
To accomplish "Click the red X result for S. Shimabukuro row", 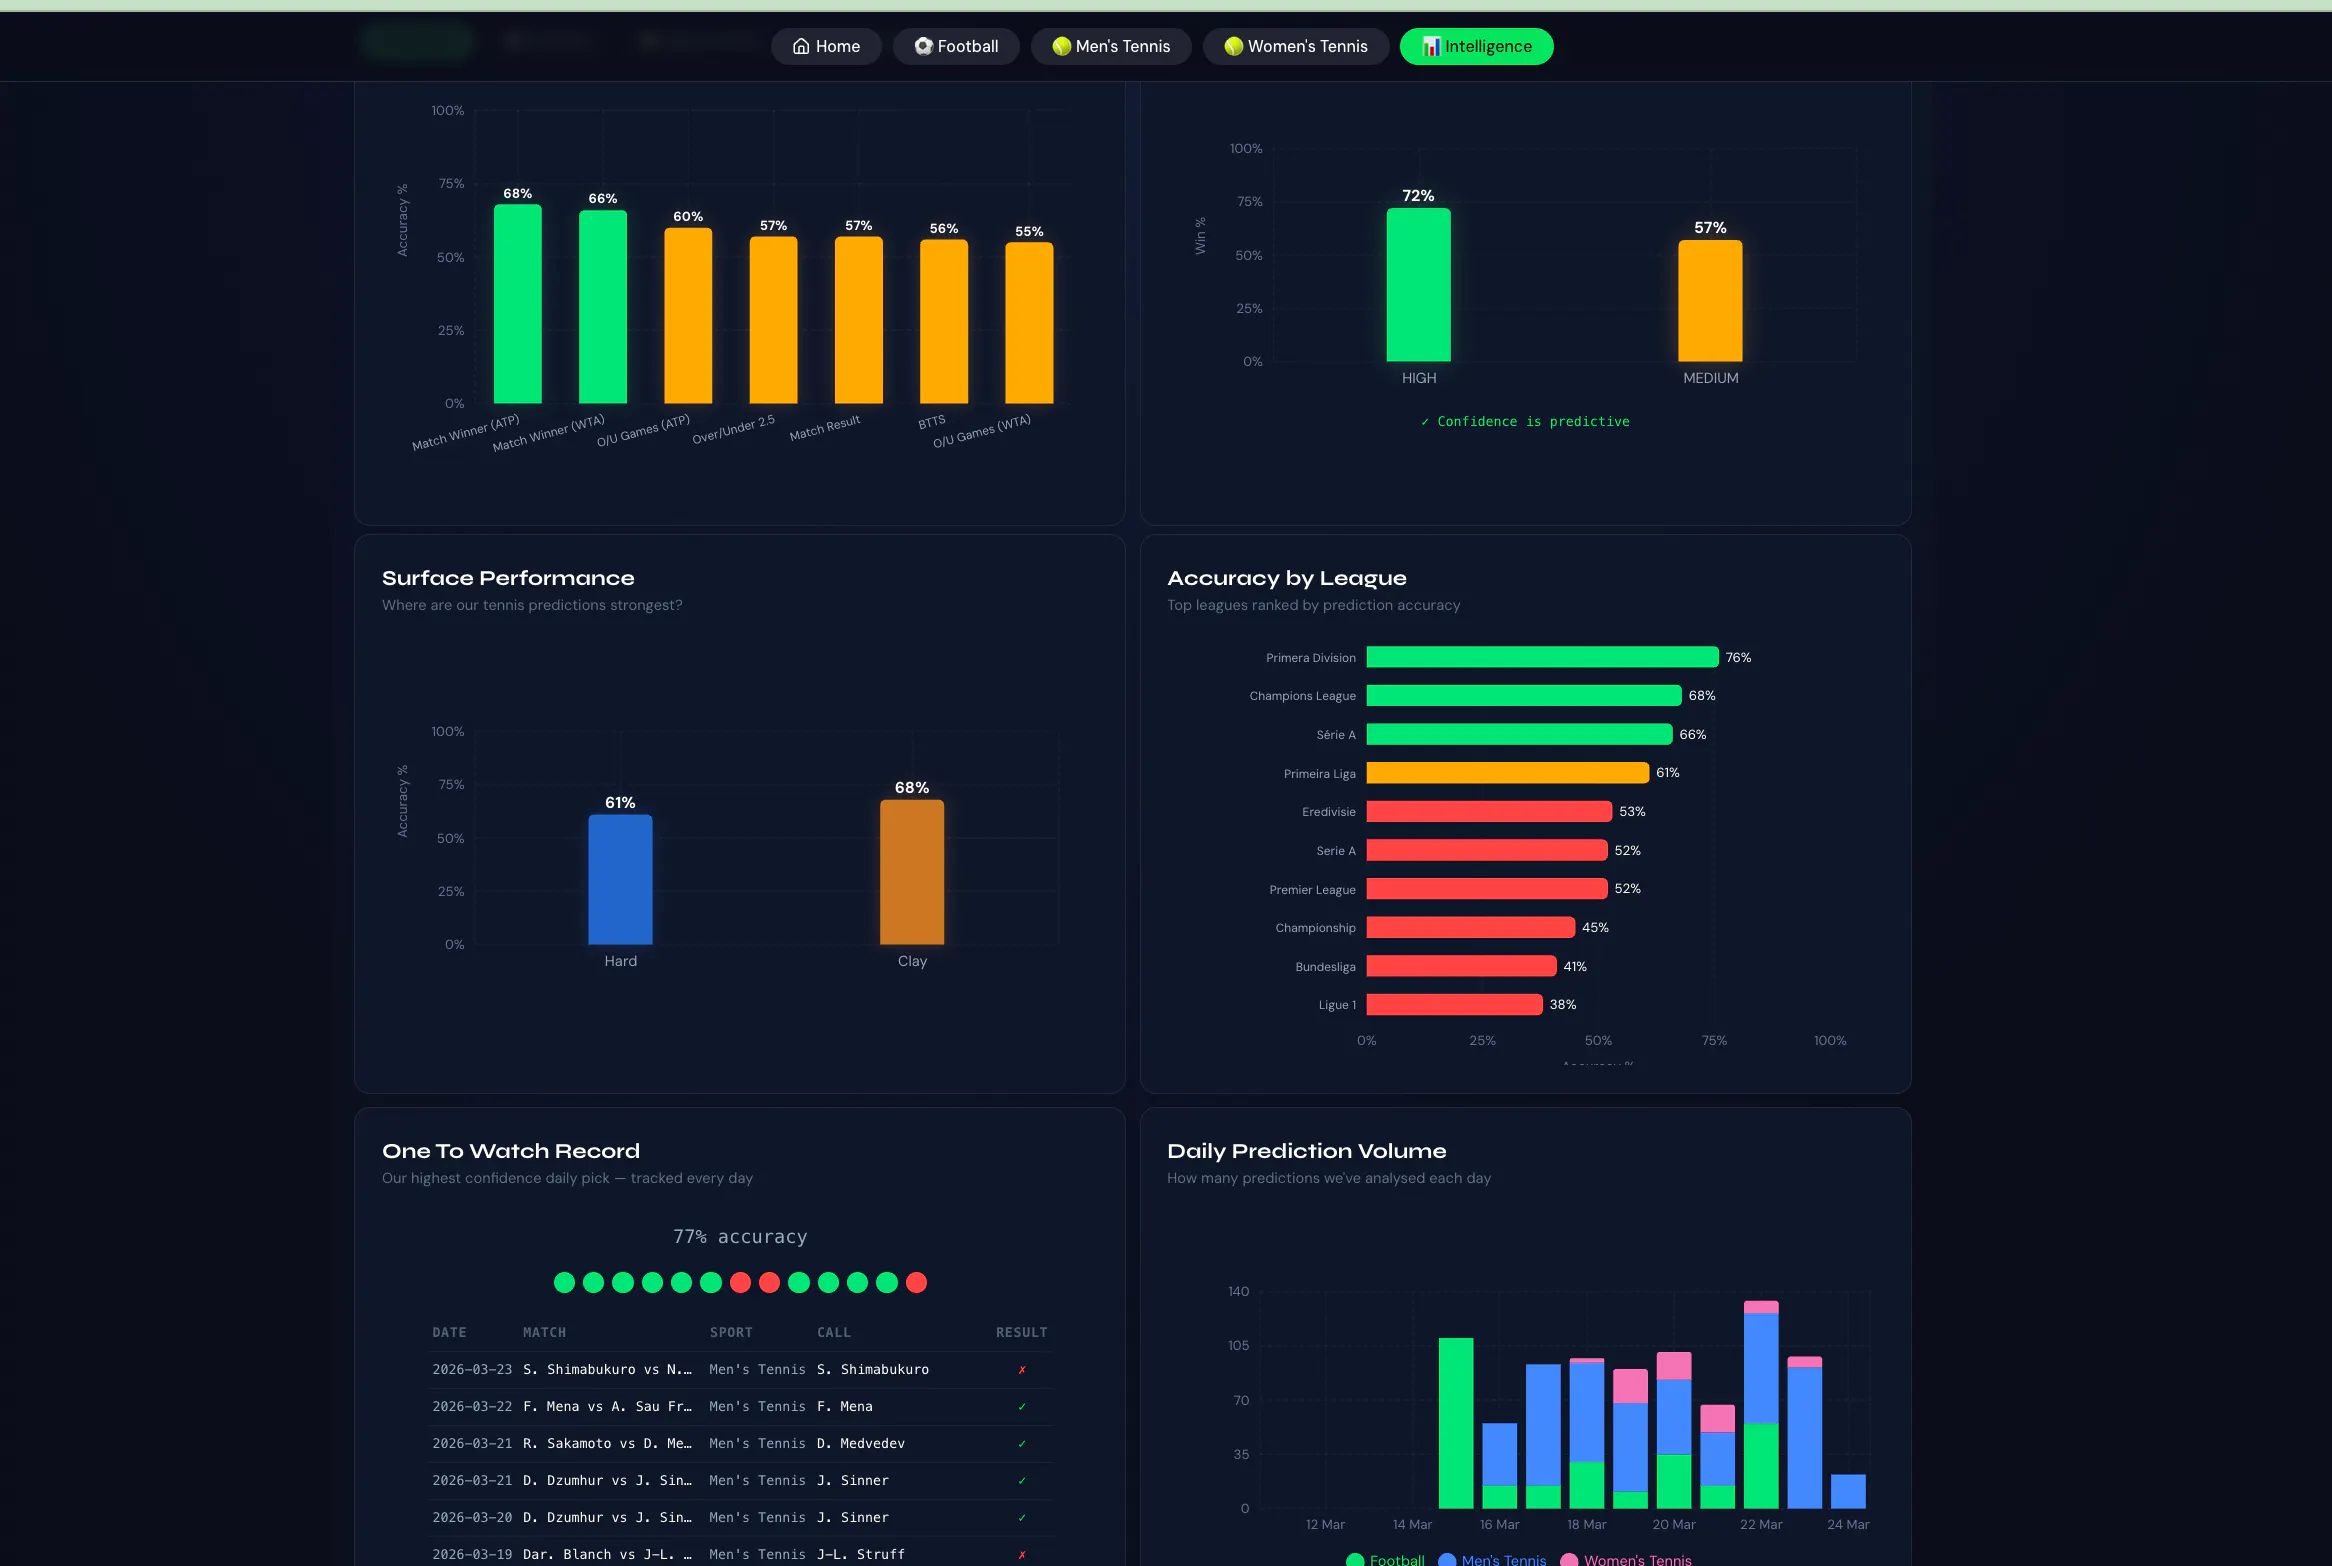I will point(1022,1370).
